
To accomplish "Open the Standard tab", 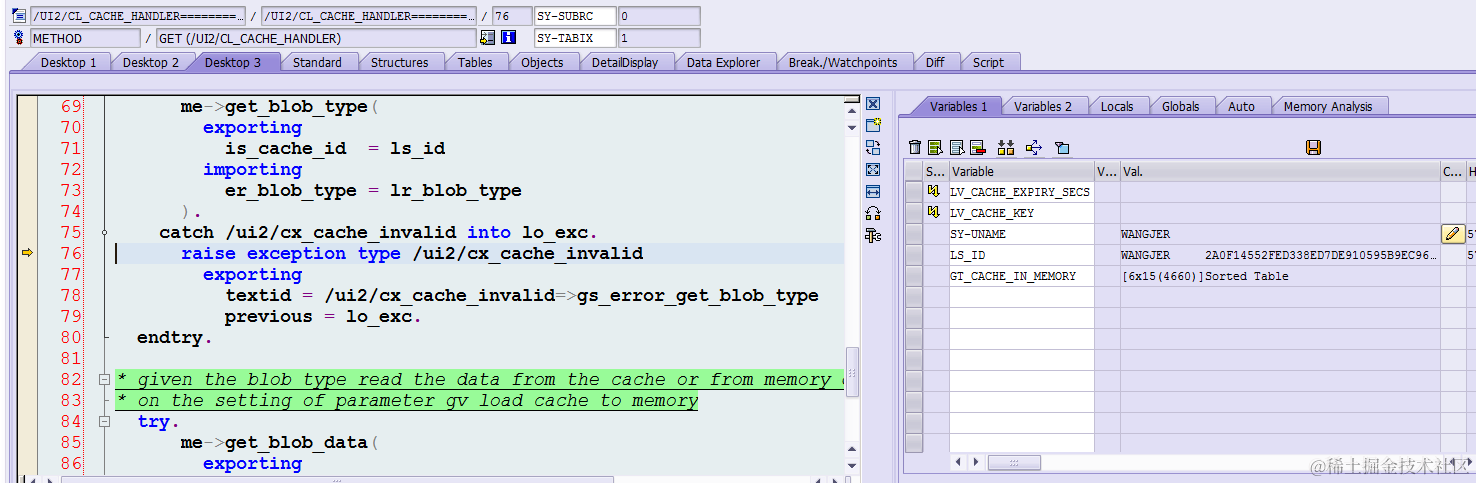I will tap(317, 62).
